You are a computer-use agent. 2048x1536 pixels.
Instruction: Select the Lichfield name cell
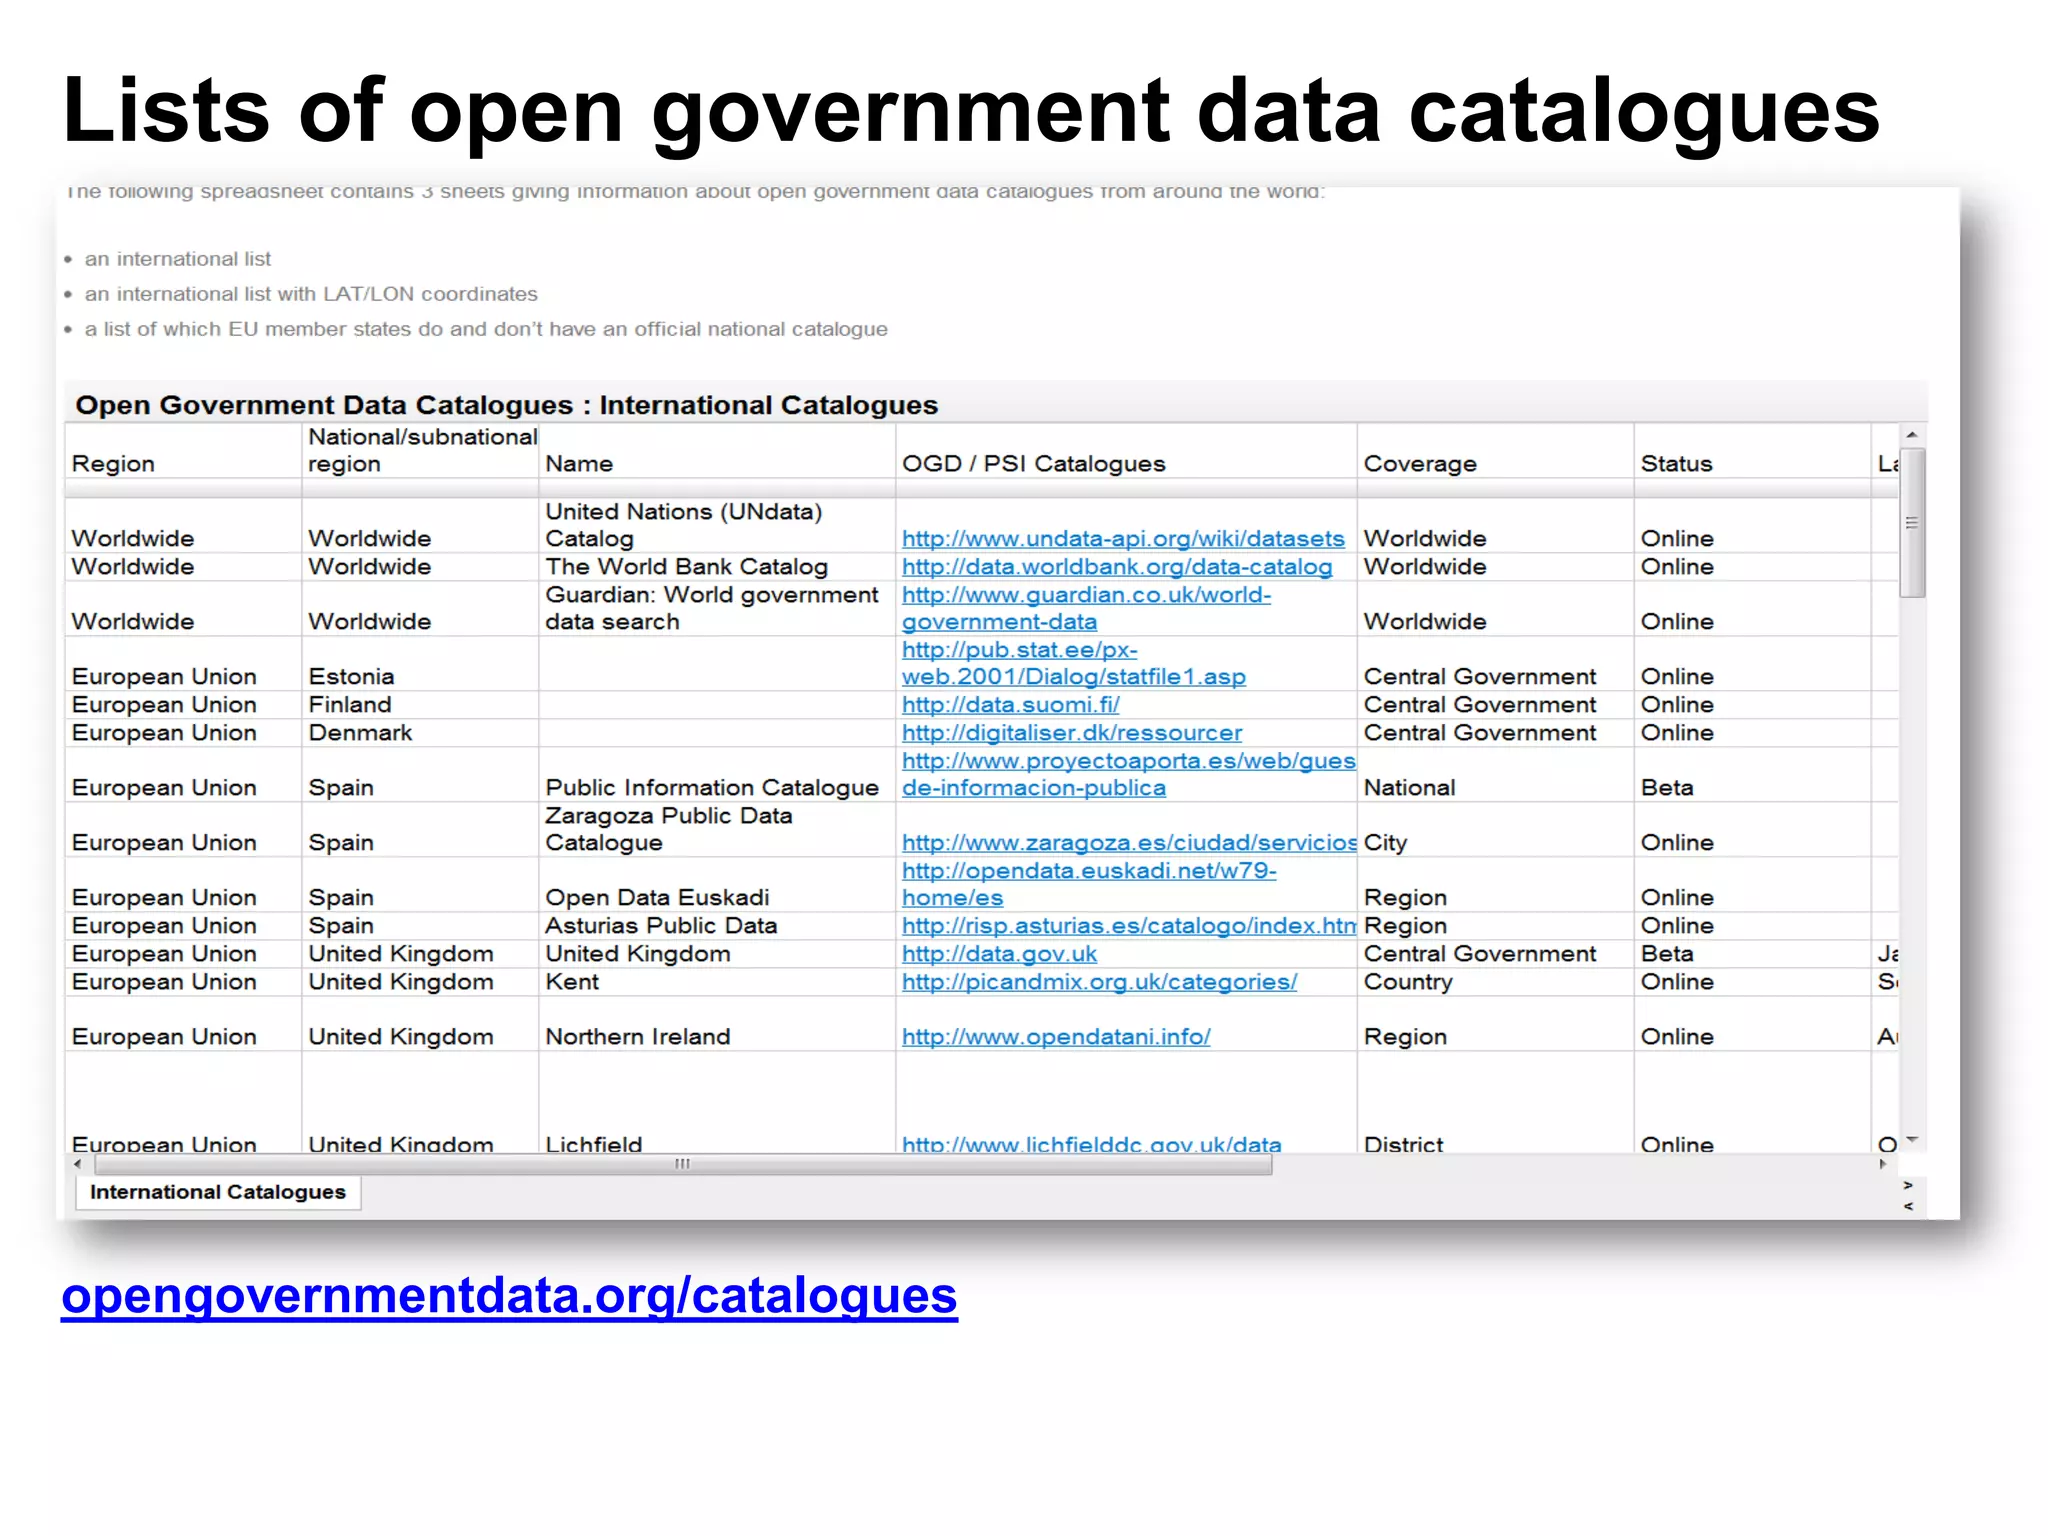click(717, 1103)
